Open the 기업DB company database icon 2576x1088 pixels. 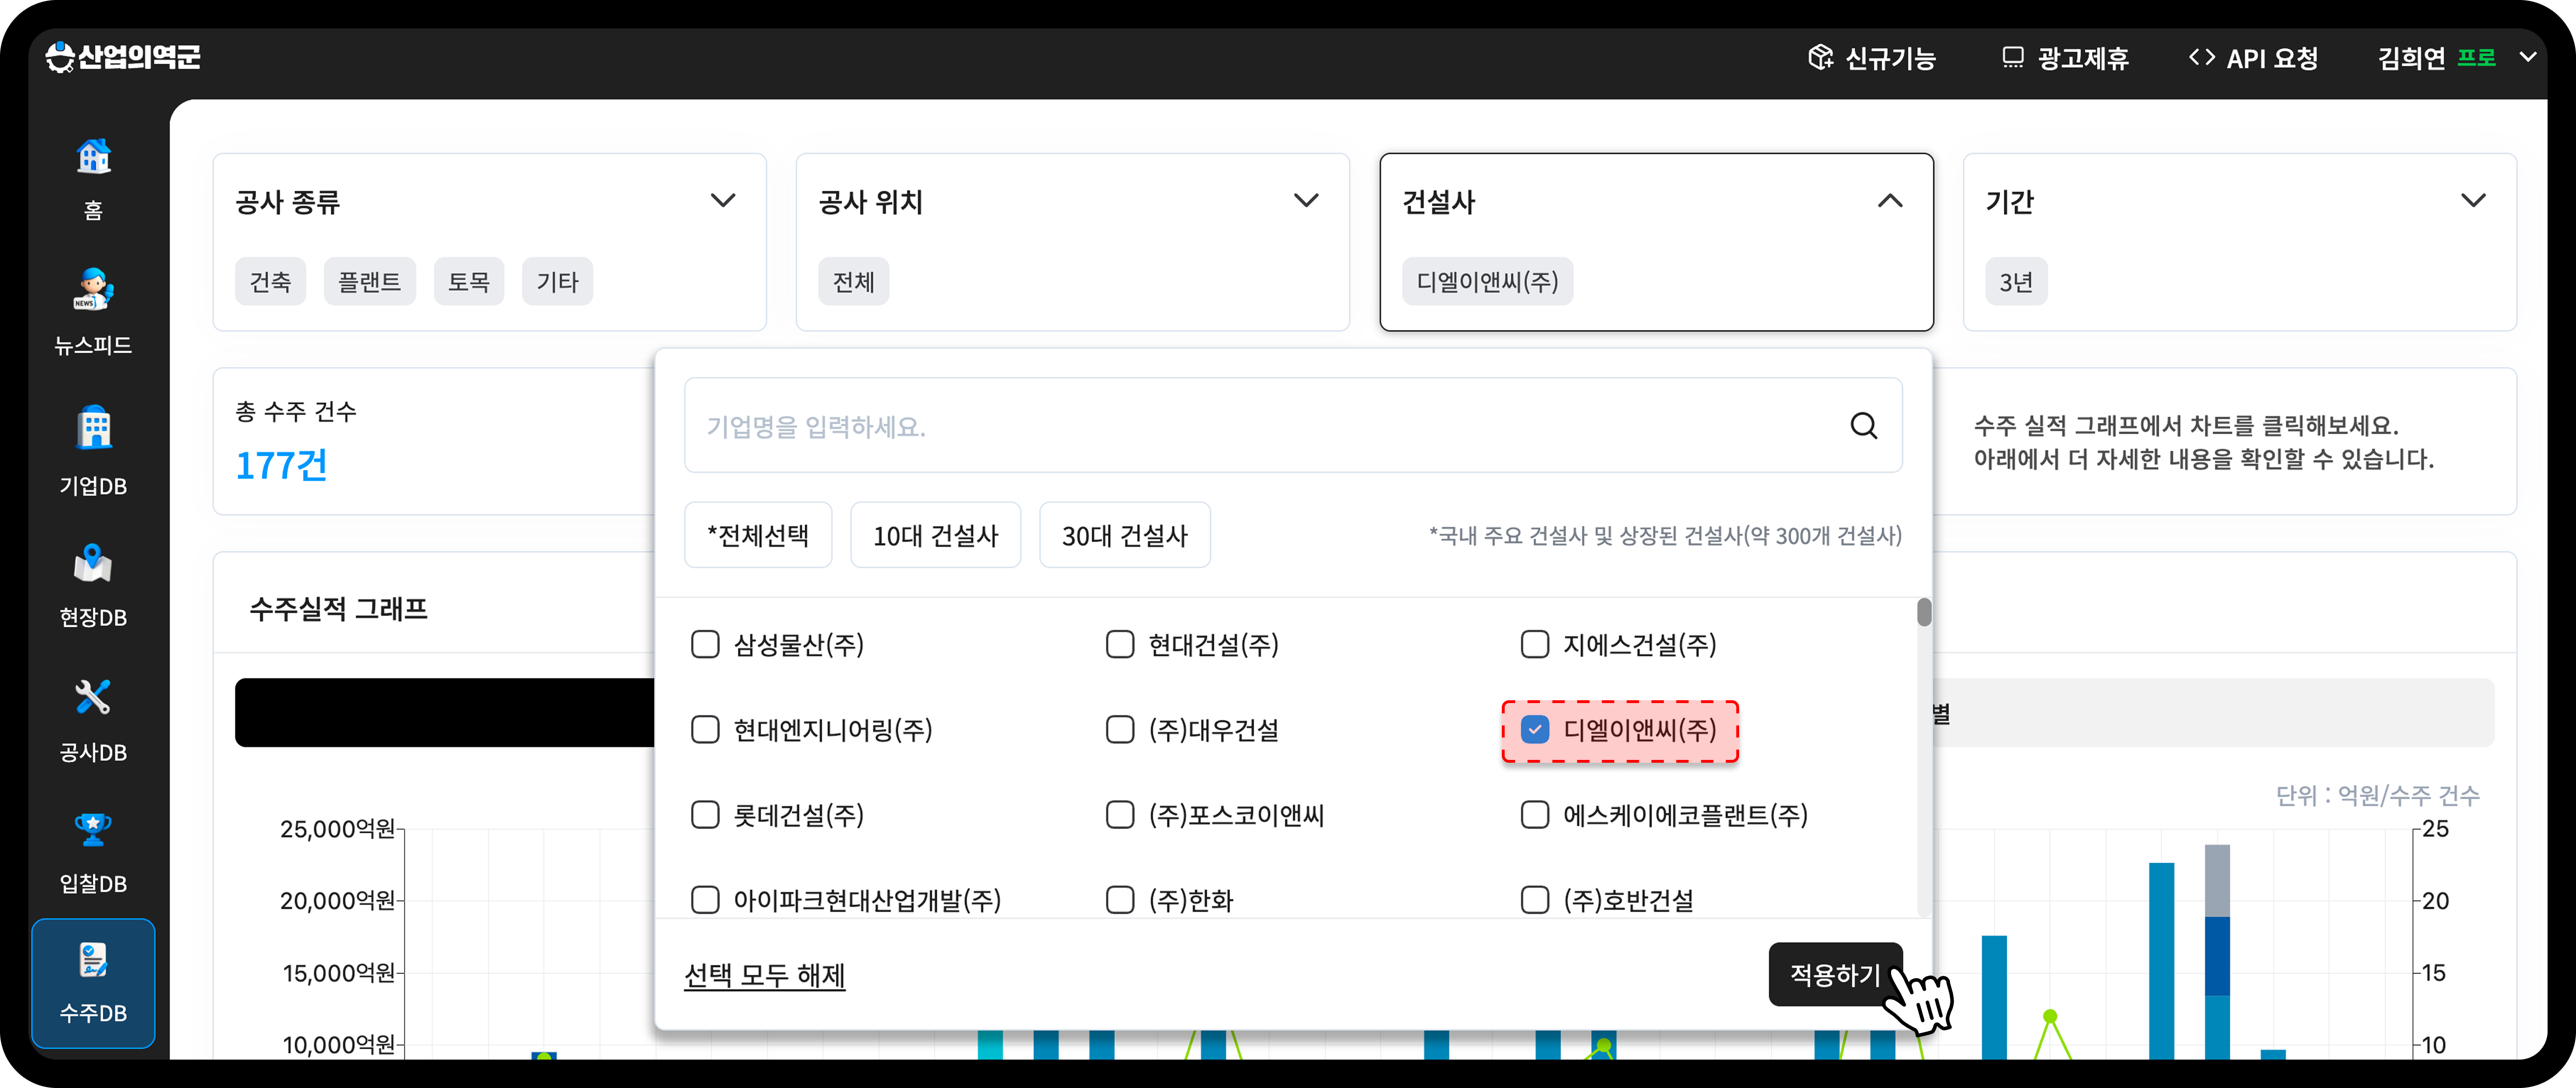tap(93, 428)
